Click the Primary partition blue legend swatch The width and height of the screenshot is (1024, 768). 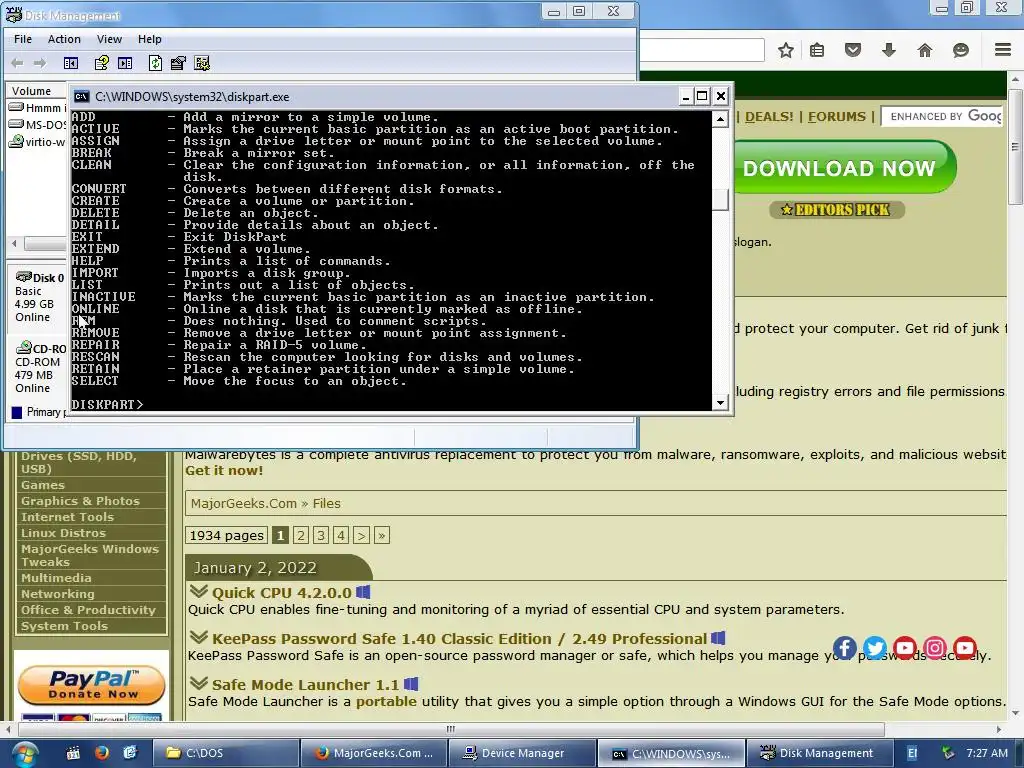pos(17,412)
